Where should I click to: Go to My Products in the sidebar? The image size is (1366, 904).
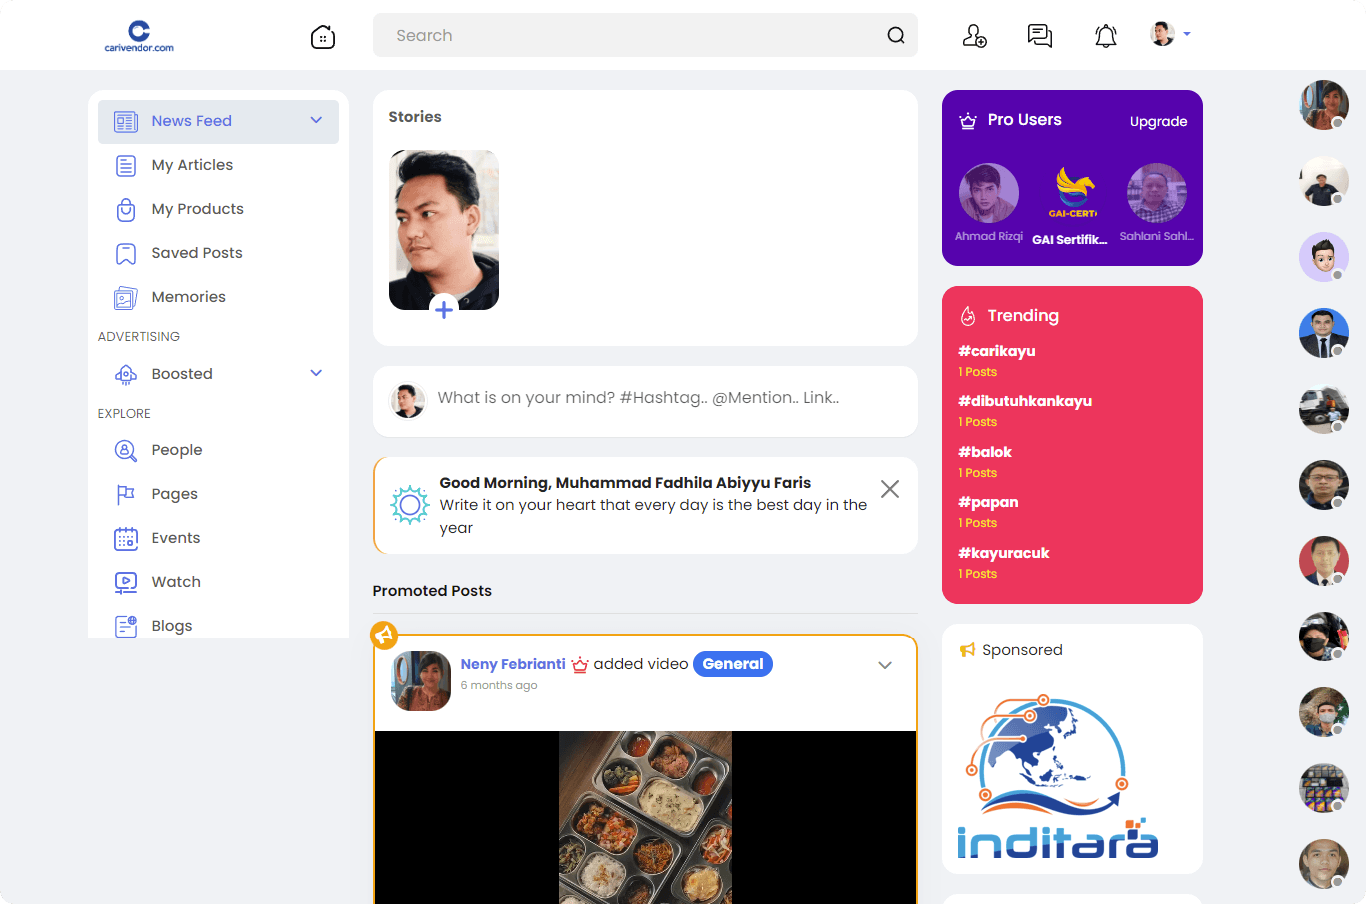click(197, 209)
